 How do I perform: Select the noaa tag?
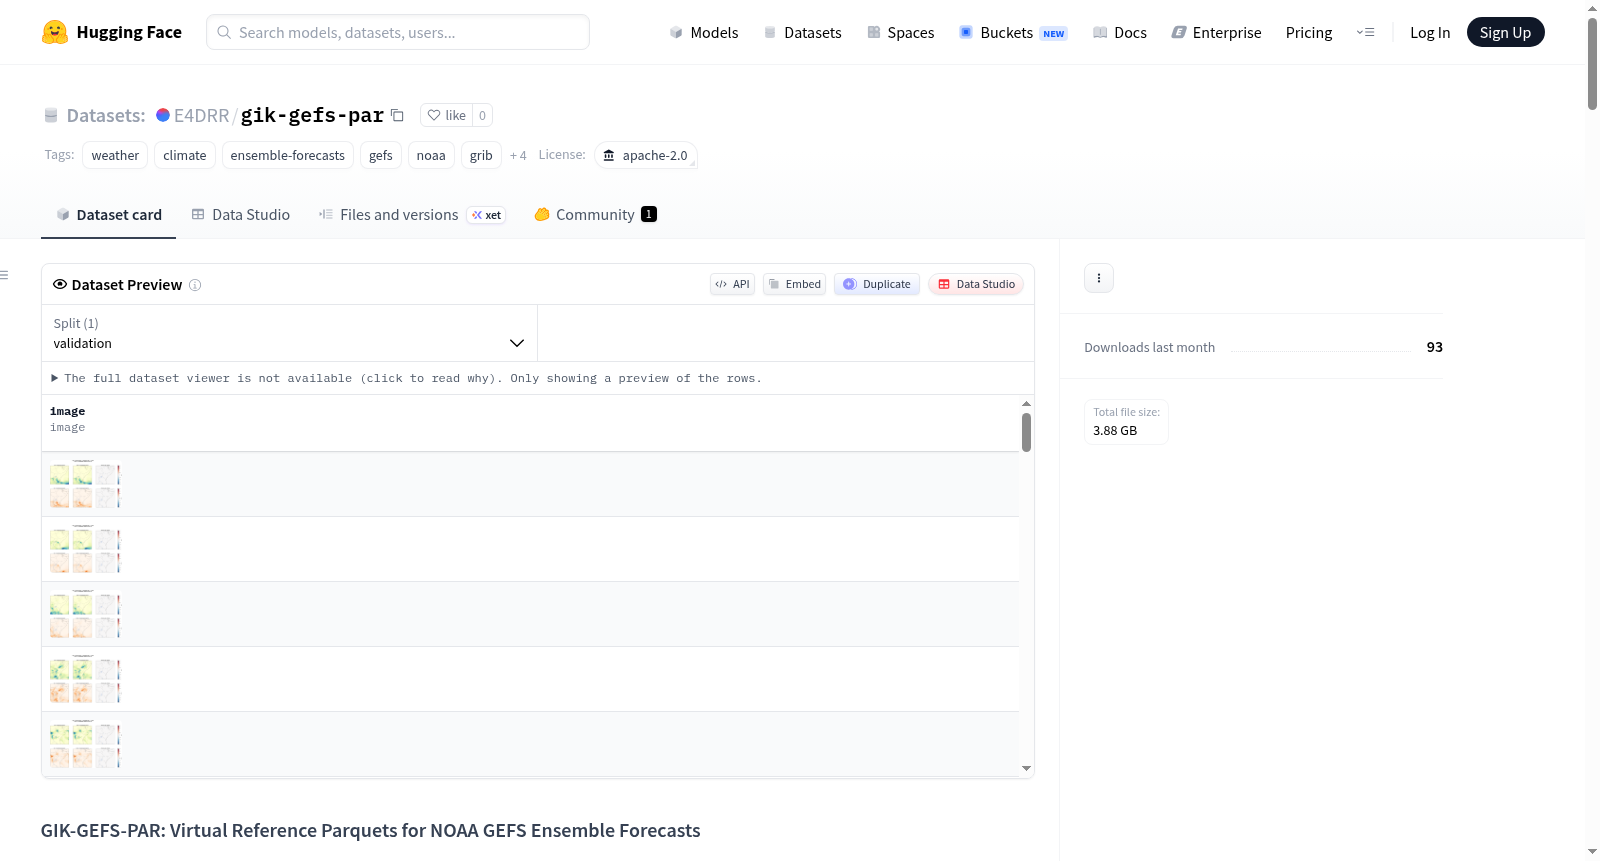point(431,155)
